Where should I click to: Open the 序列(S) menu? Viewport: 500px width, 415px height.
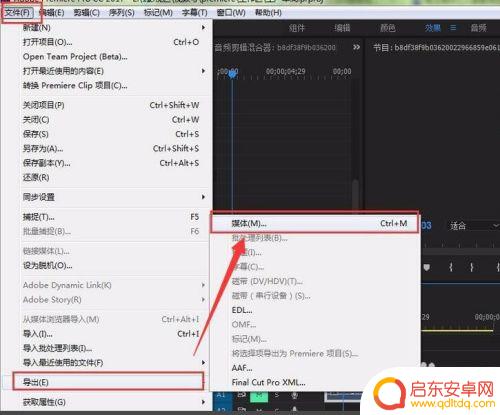(x=122, y=13)
